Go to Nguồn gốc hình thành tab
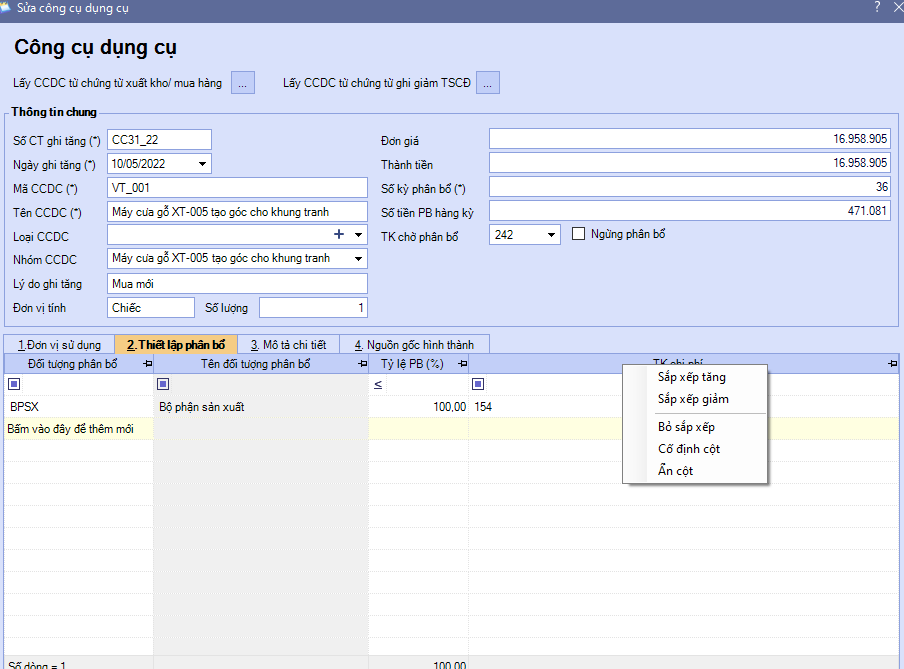 tap(415, 345)
